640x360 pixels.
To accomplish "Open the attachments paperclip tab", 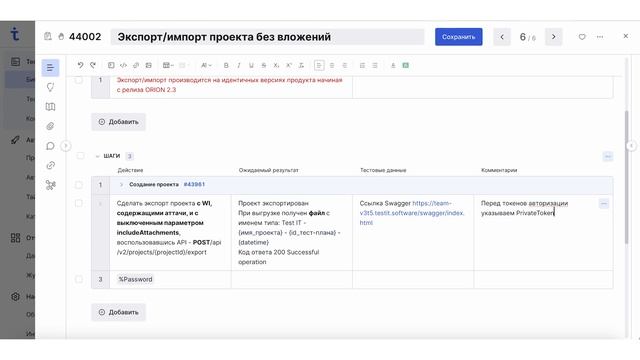I will [50, 126].
